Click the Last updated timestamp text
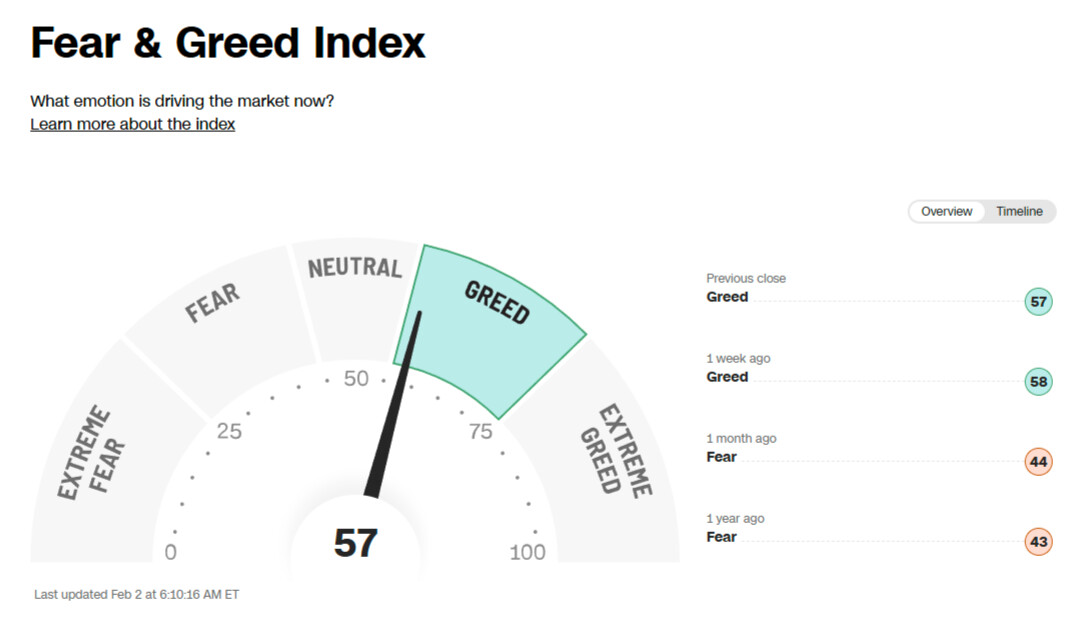The image size is (1089, 627). pos(137,594)
